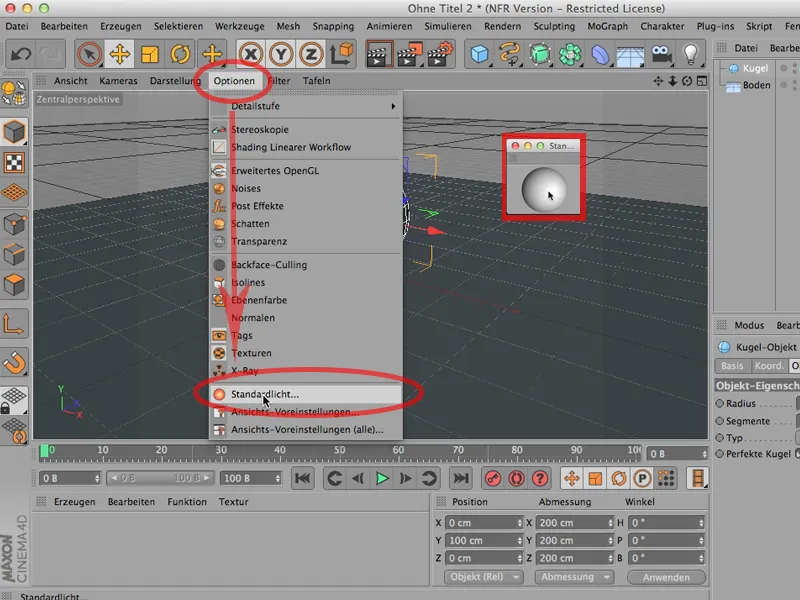Screen dimensions: 800x600
Task: Click the Position Y 100 cm field
Action: tap(484, 540)
